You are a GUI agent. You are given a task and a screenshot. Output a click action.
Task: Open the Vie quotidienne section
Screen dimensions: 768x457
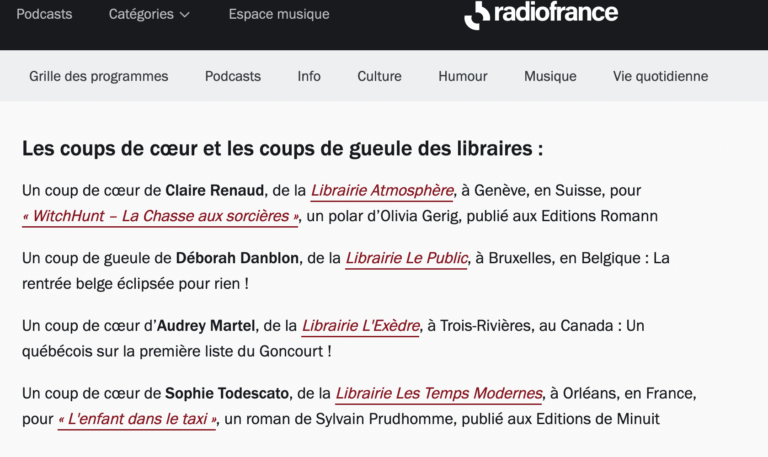[660, 76]
